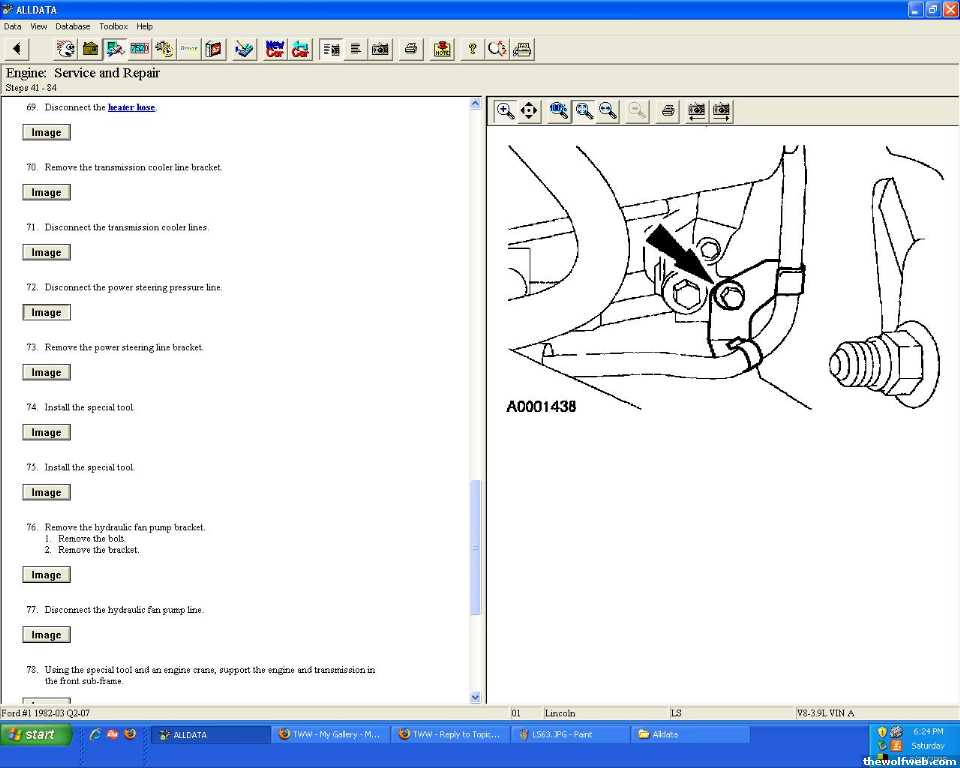Show previous image with camera left-arrow icon
The image size is (960, 768).
[697, 111]
